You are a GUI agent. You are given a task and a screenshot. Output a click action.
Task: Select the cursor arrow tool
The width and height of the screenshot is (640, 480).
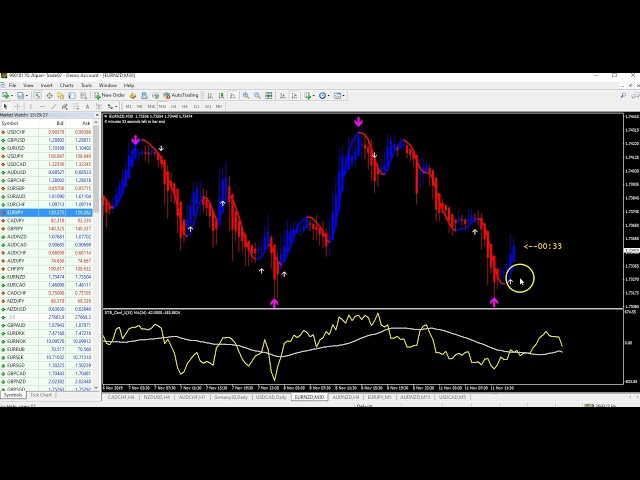[x=6, y=106]
